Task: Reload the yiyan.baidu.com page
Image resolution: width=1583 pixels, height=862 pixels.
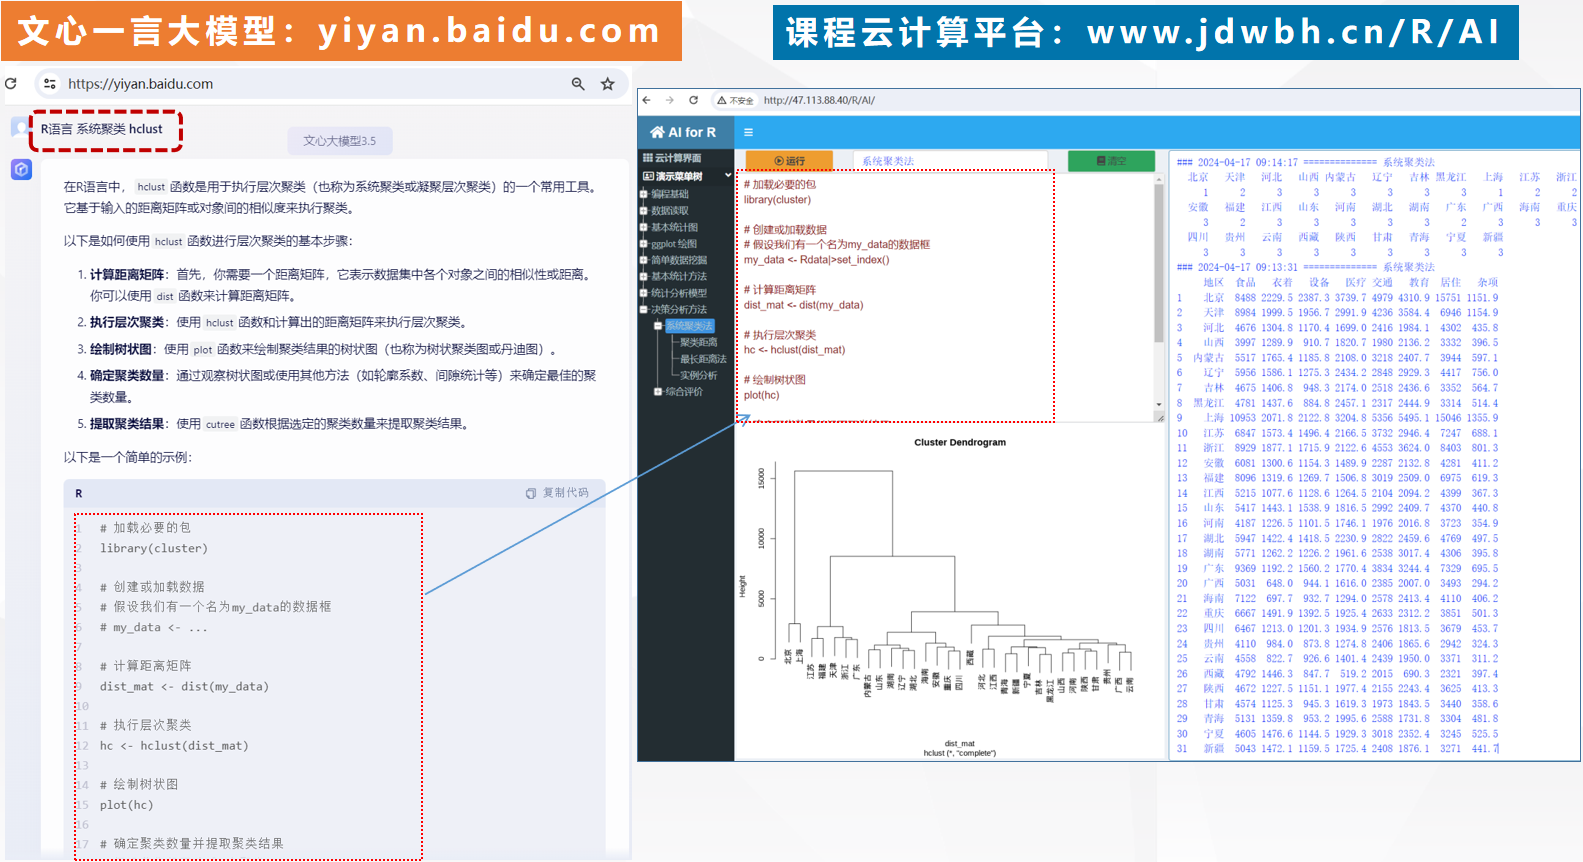Action: click(x=11, y=84)
